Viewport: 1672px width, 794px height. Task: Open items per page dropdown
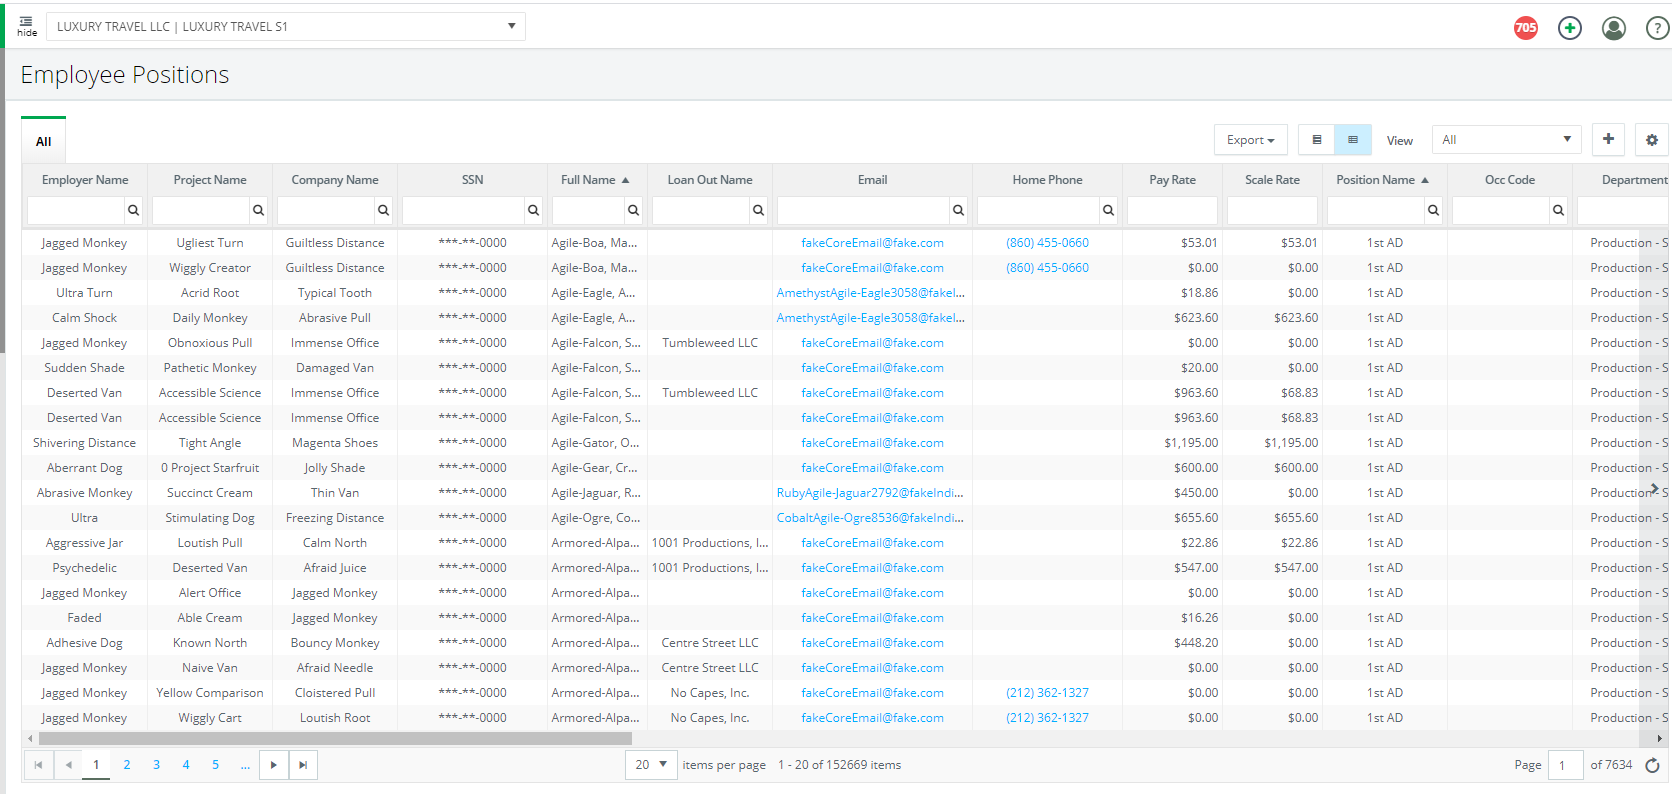point(652,765)
